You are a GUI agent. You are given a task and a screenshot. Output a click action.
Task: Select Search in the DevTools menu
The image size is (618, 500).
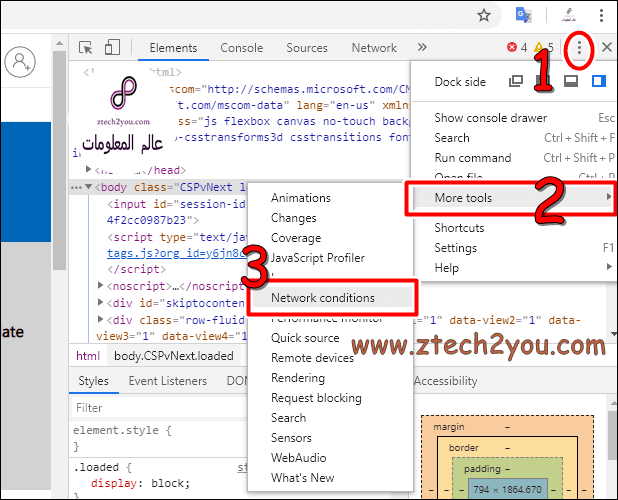[514, 138]
